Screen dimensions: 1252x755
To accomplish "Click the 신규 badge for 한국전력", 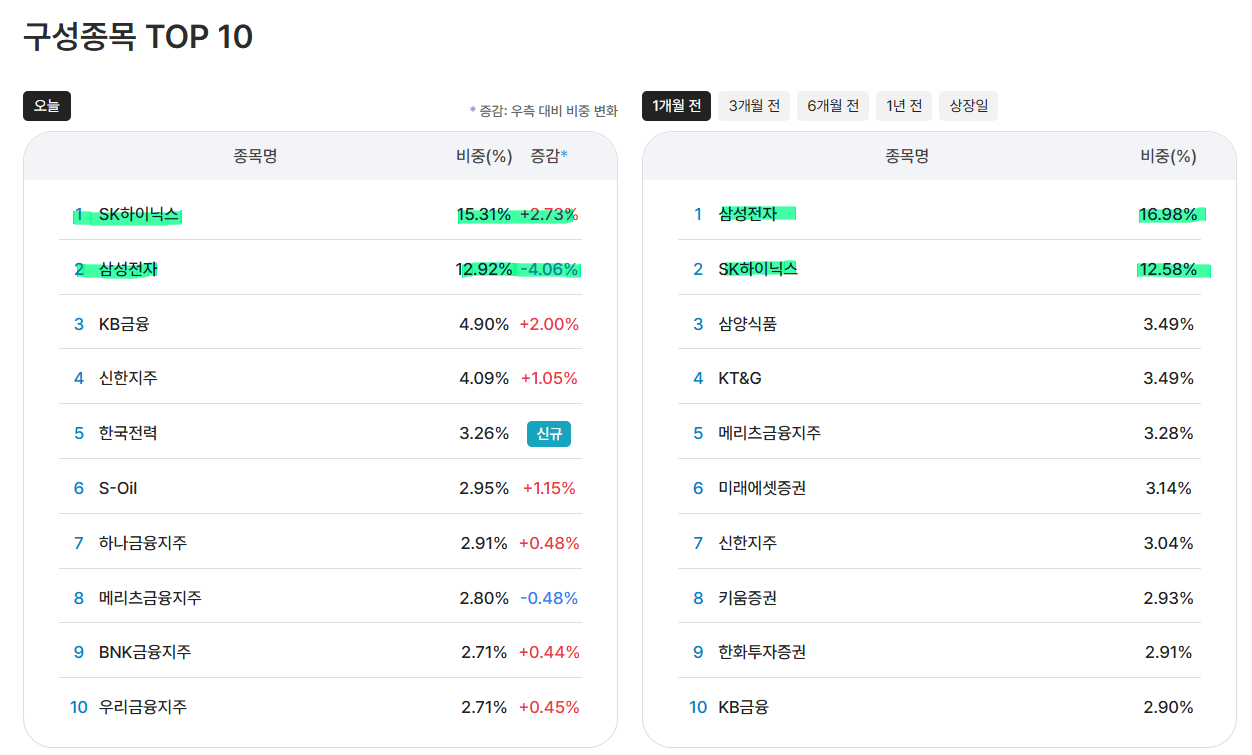I will point(549,434).
